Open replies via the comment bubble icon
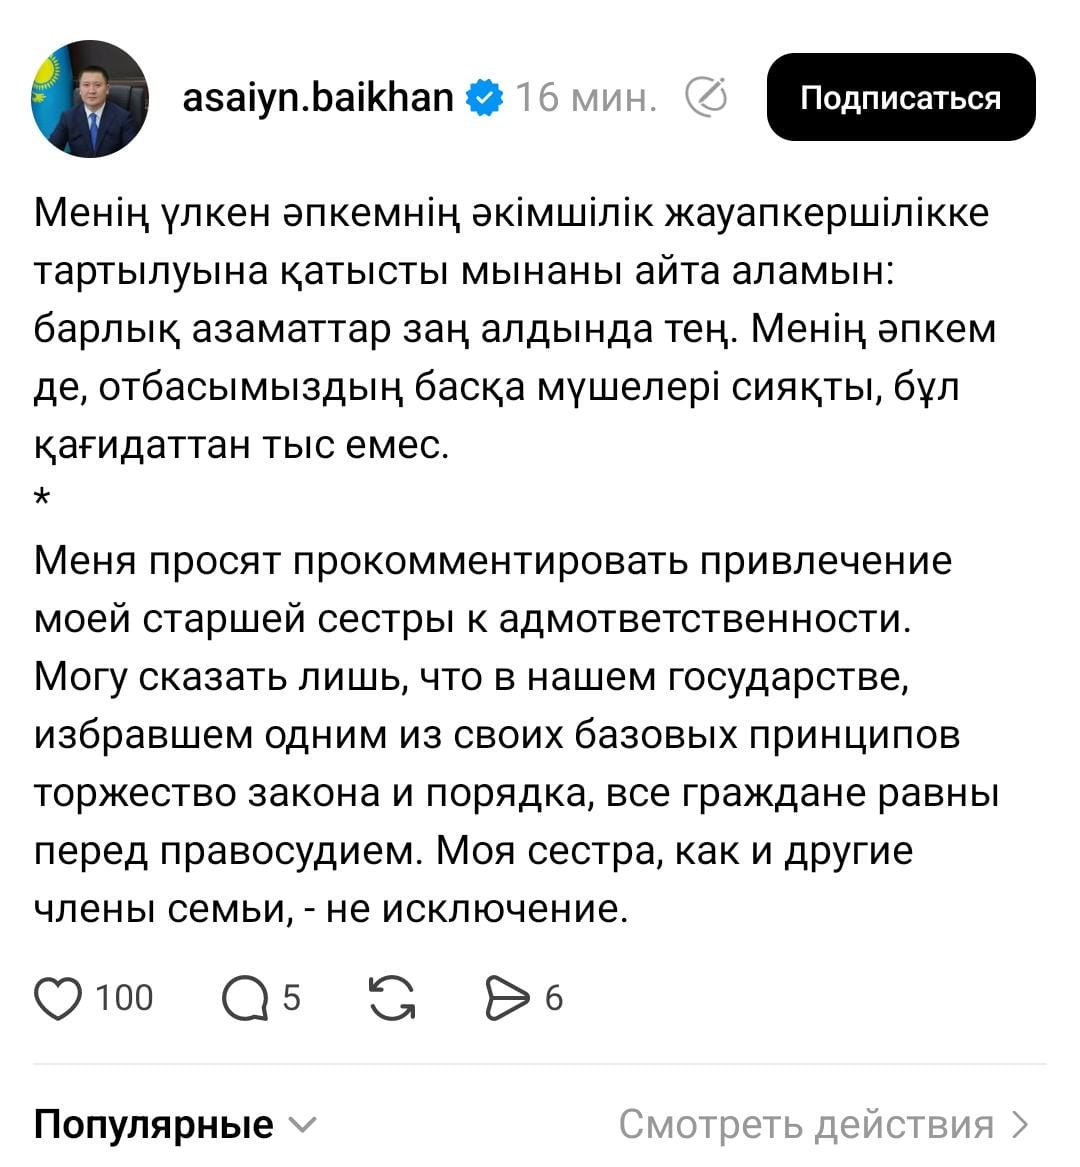Image resolution: width=1080 pixels, height=1167 pixels. [x=245, y=998]
